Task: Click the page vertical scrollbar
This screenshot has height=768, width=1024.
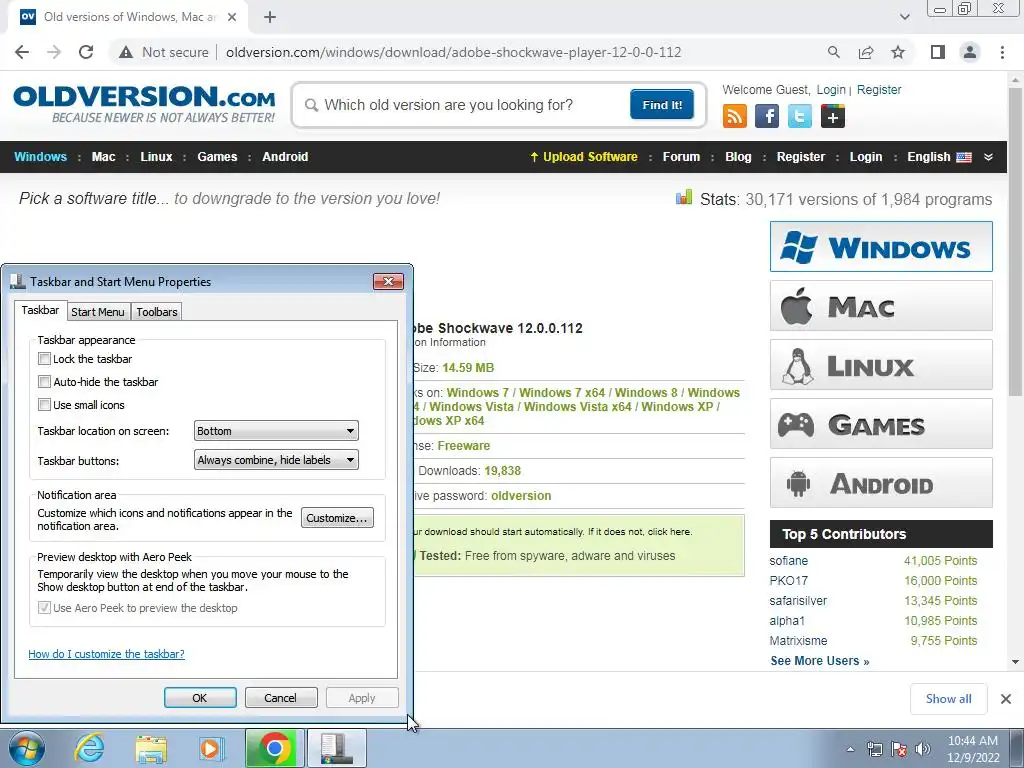Action: coord(1015,241)
